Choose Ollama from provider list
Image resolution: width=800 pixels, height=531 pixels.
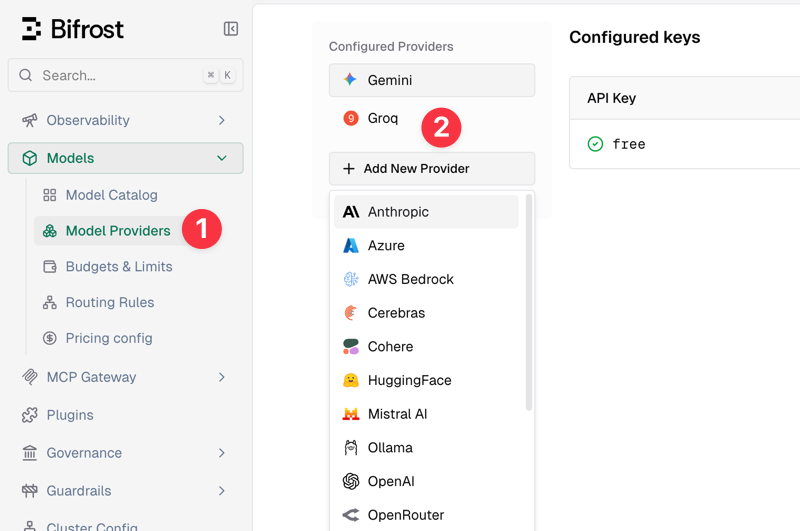click(426, 447)
